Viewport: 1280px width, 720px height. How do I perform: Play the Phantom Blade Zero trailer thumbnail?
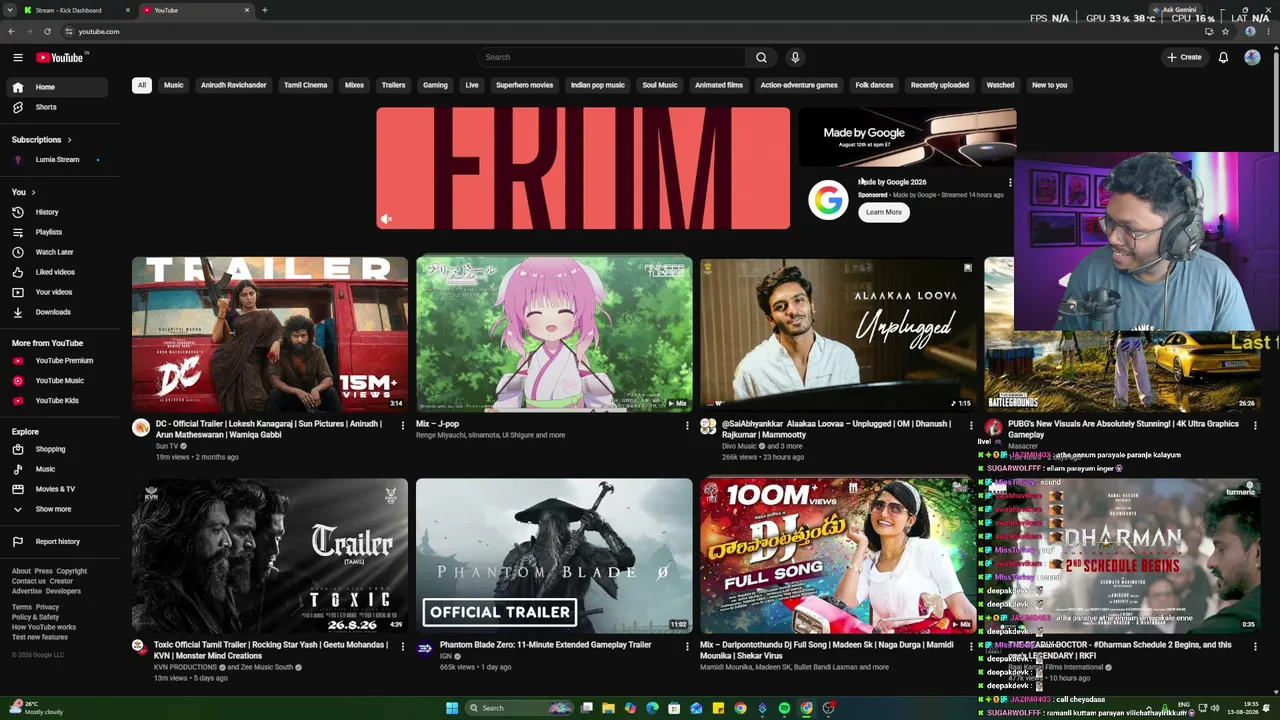pyautogui.click(x=554, y=556)
